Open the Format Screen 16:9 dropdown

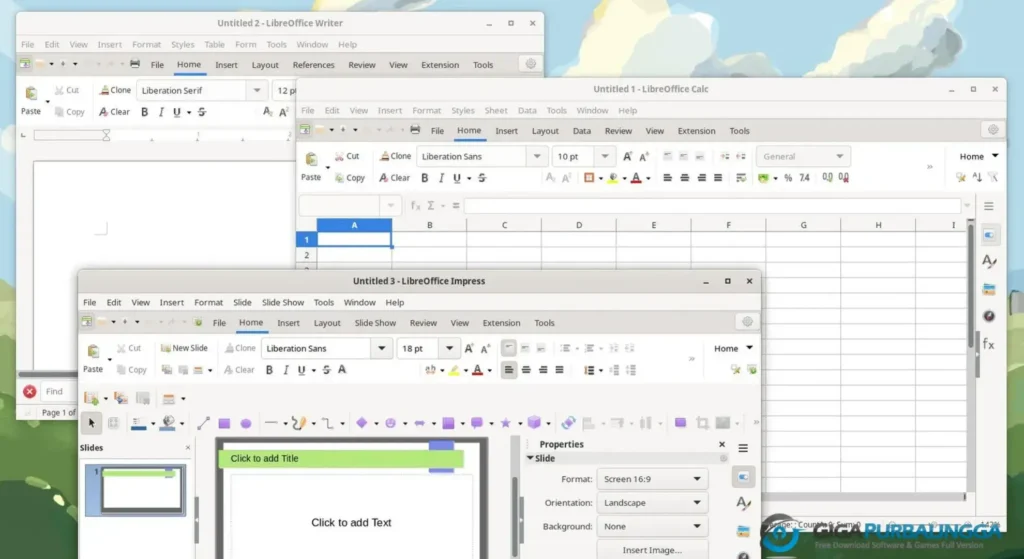pos(652,479)
